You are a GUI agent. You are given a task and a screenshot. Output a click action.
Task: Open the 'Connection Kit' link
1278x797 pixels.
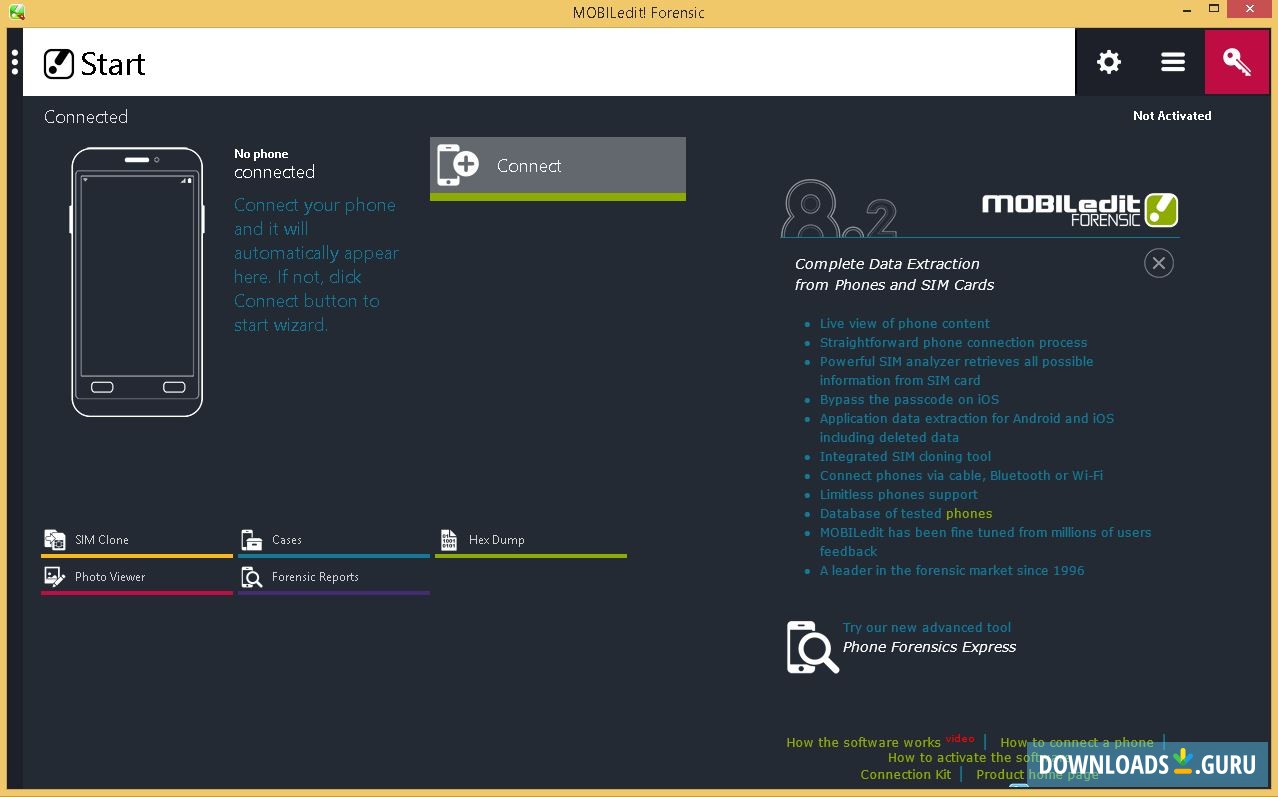click(x=906, y=775)
